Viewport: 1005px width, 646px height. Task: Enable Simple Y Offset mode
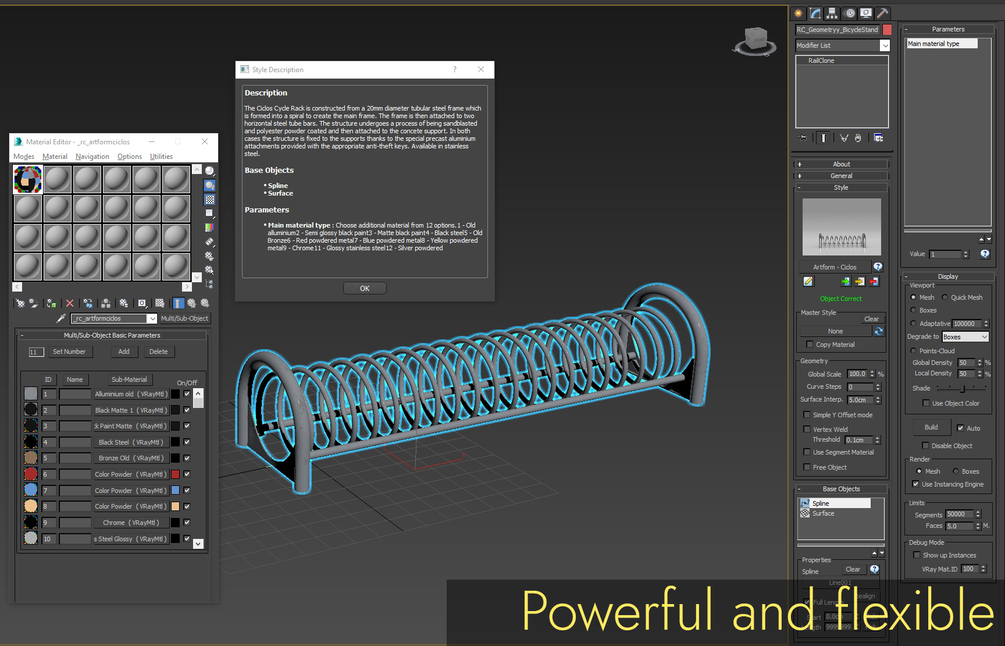click(807, 415)
